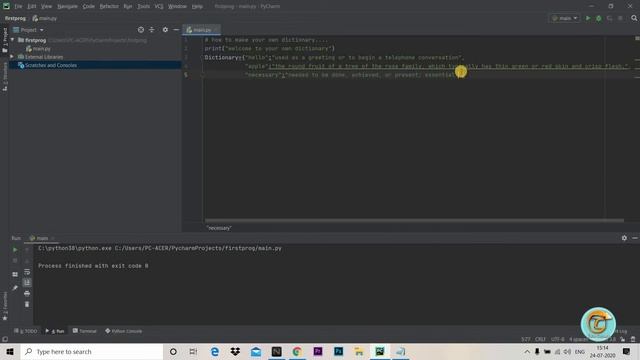Click the Locate/Select Opened File target icon
This screenshot has width=640, height=360.
tap(141, 30)
